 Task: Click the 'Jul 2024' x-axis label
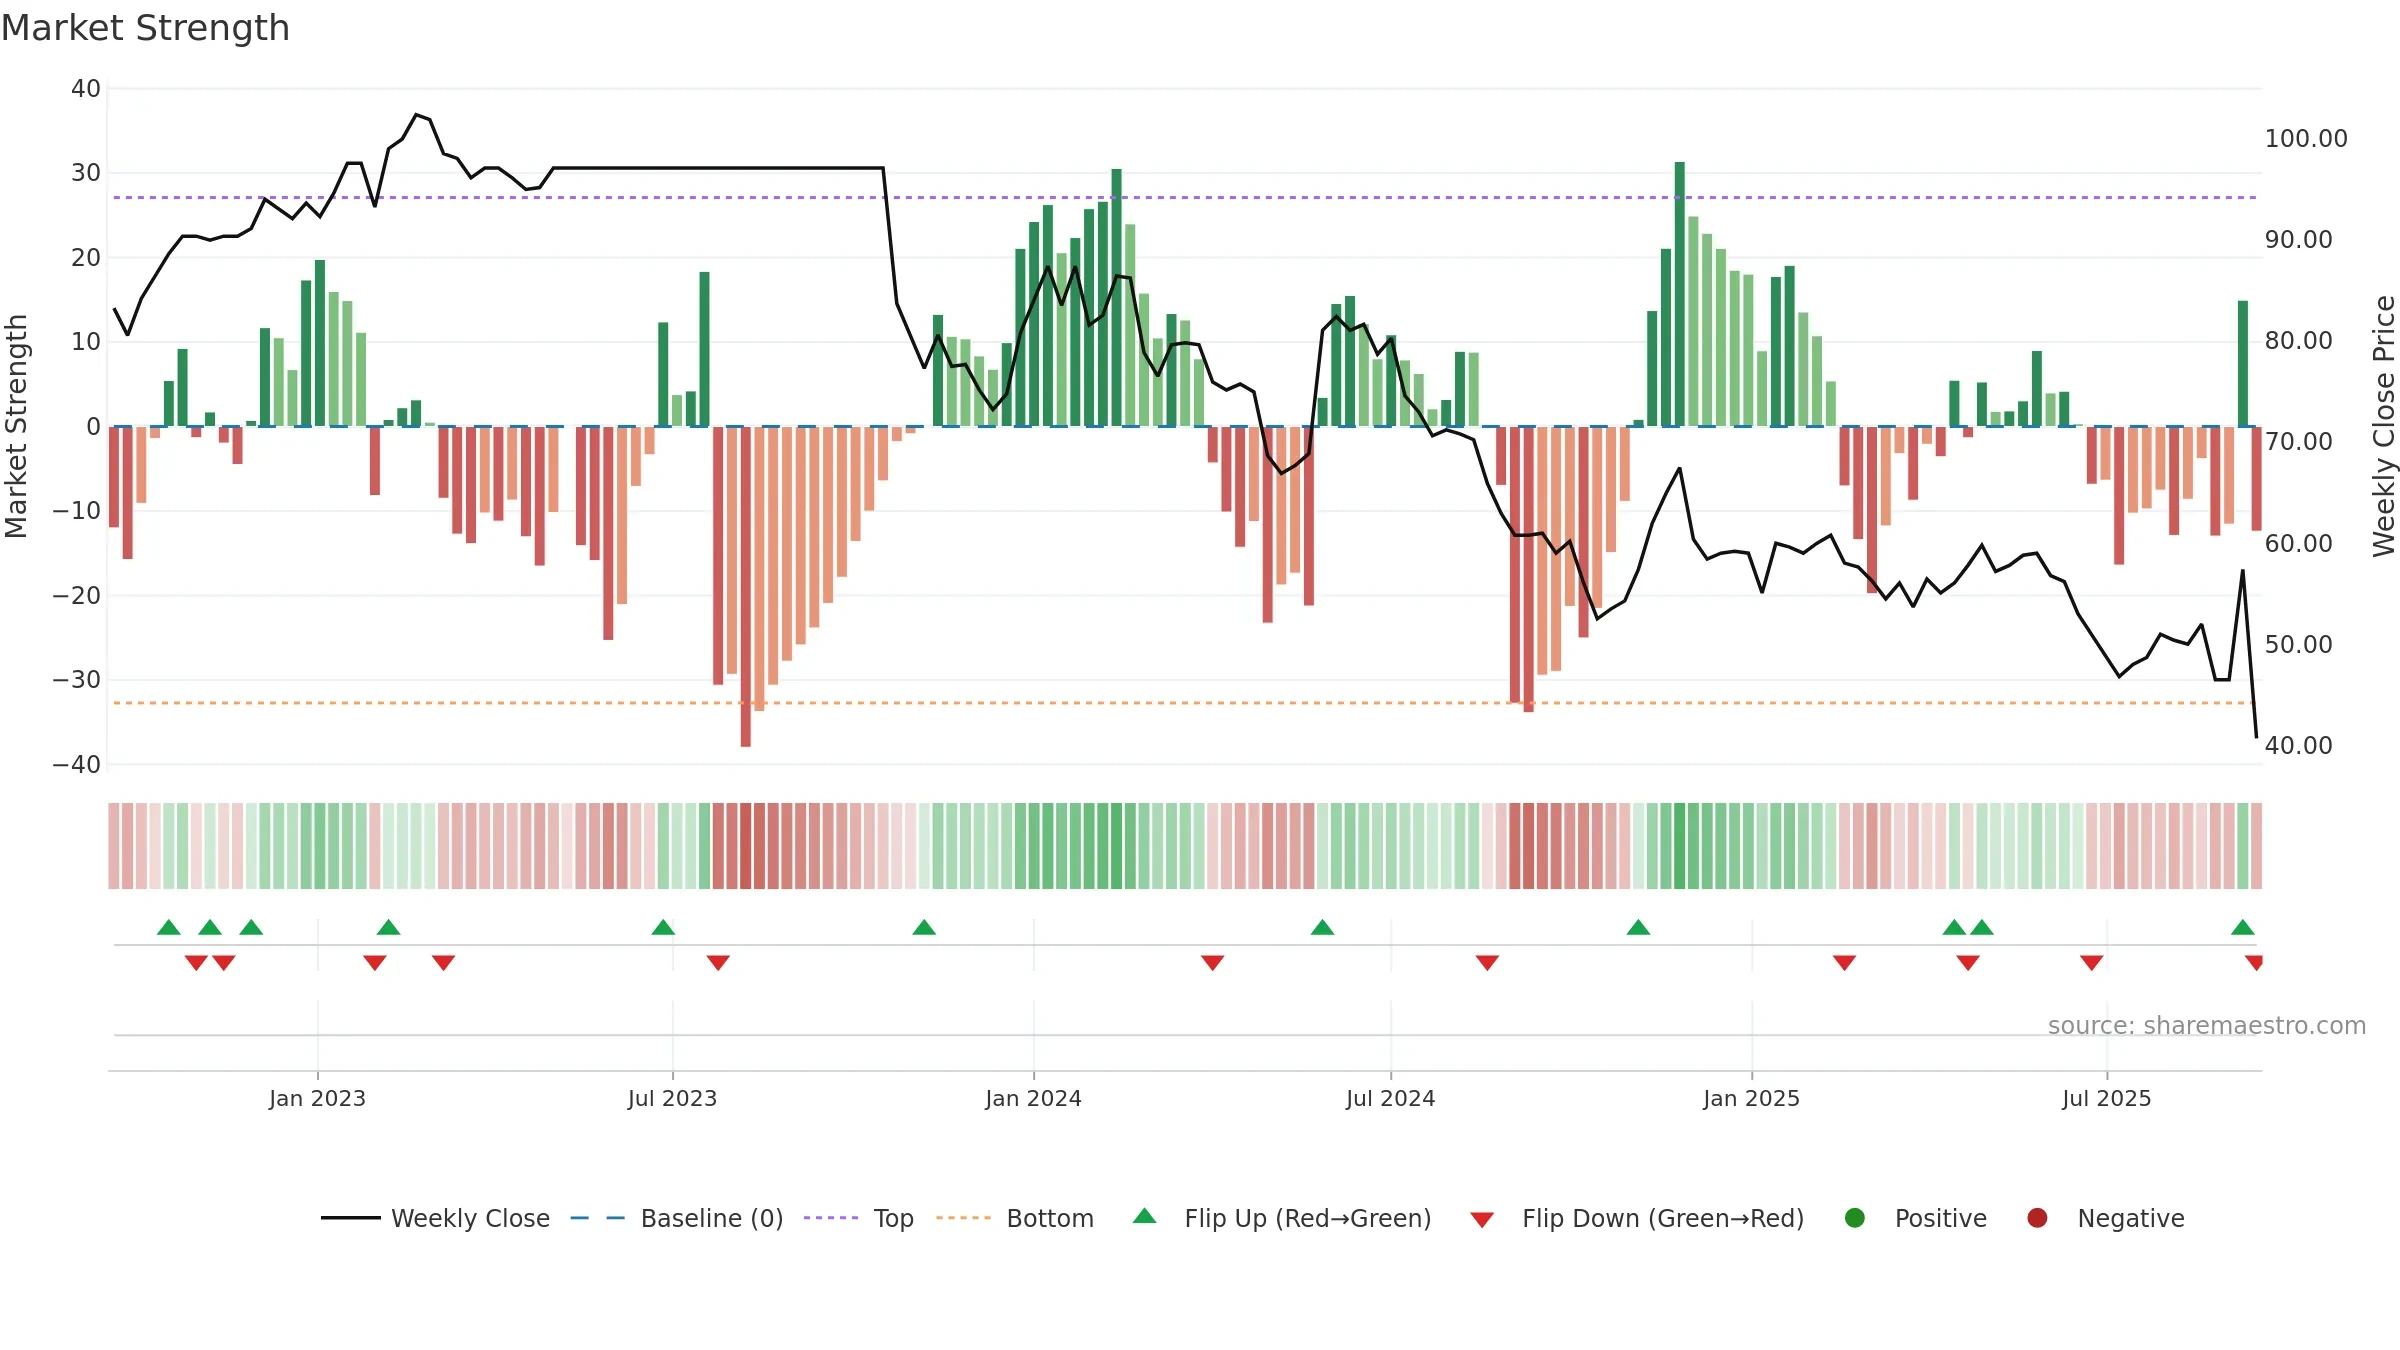(x=1390, y=1098)
